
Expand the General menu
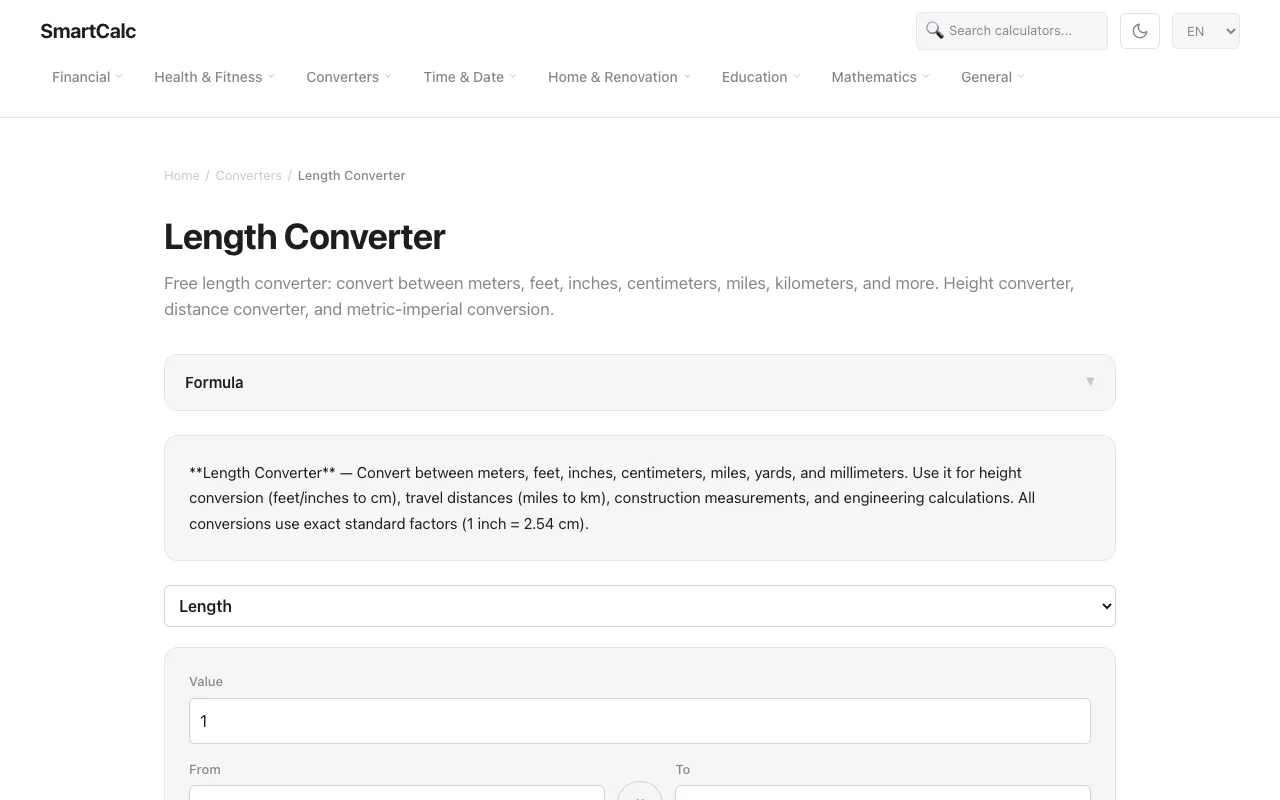click(993, 77)
